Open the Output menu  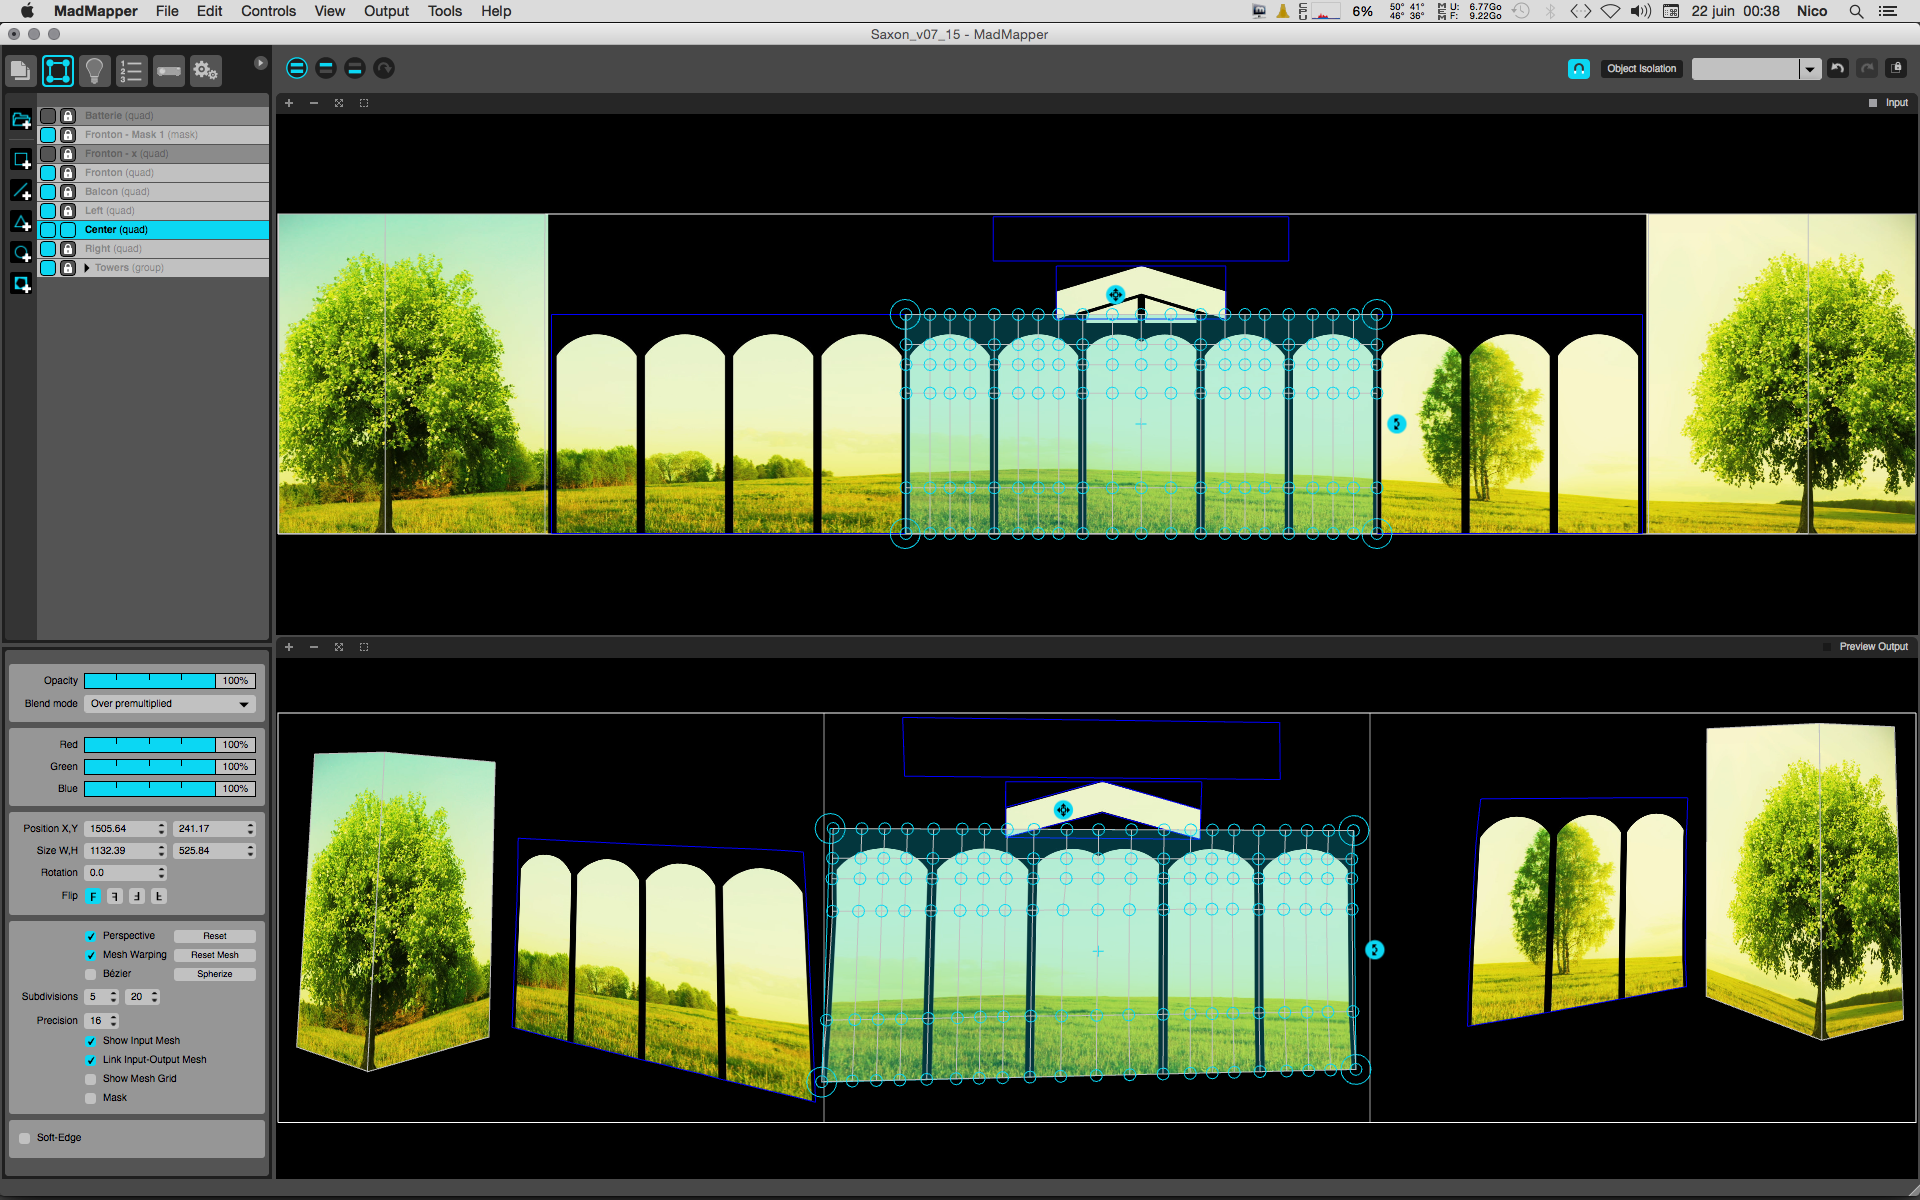(x=386, y=11)
